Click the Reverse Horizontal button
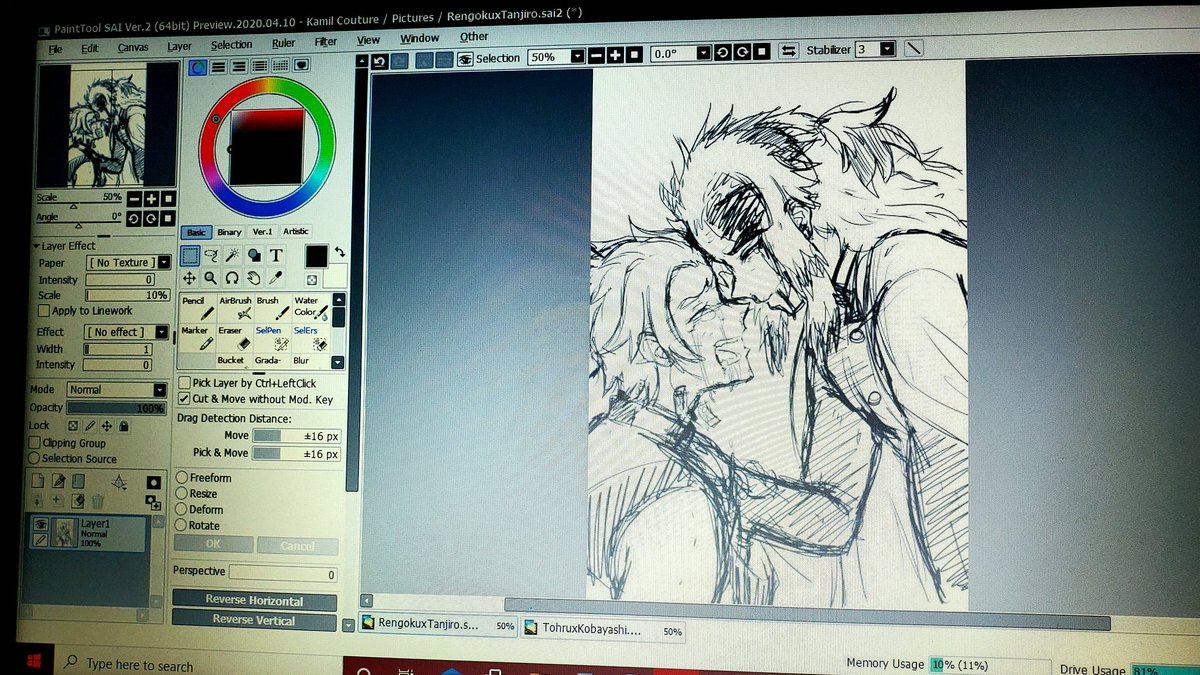The image size is (1200, 675). pyautogui.click(x=254, y=600)
